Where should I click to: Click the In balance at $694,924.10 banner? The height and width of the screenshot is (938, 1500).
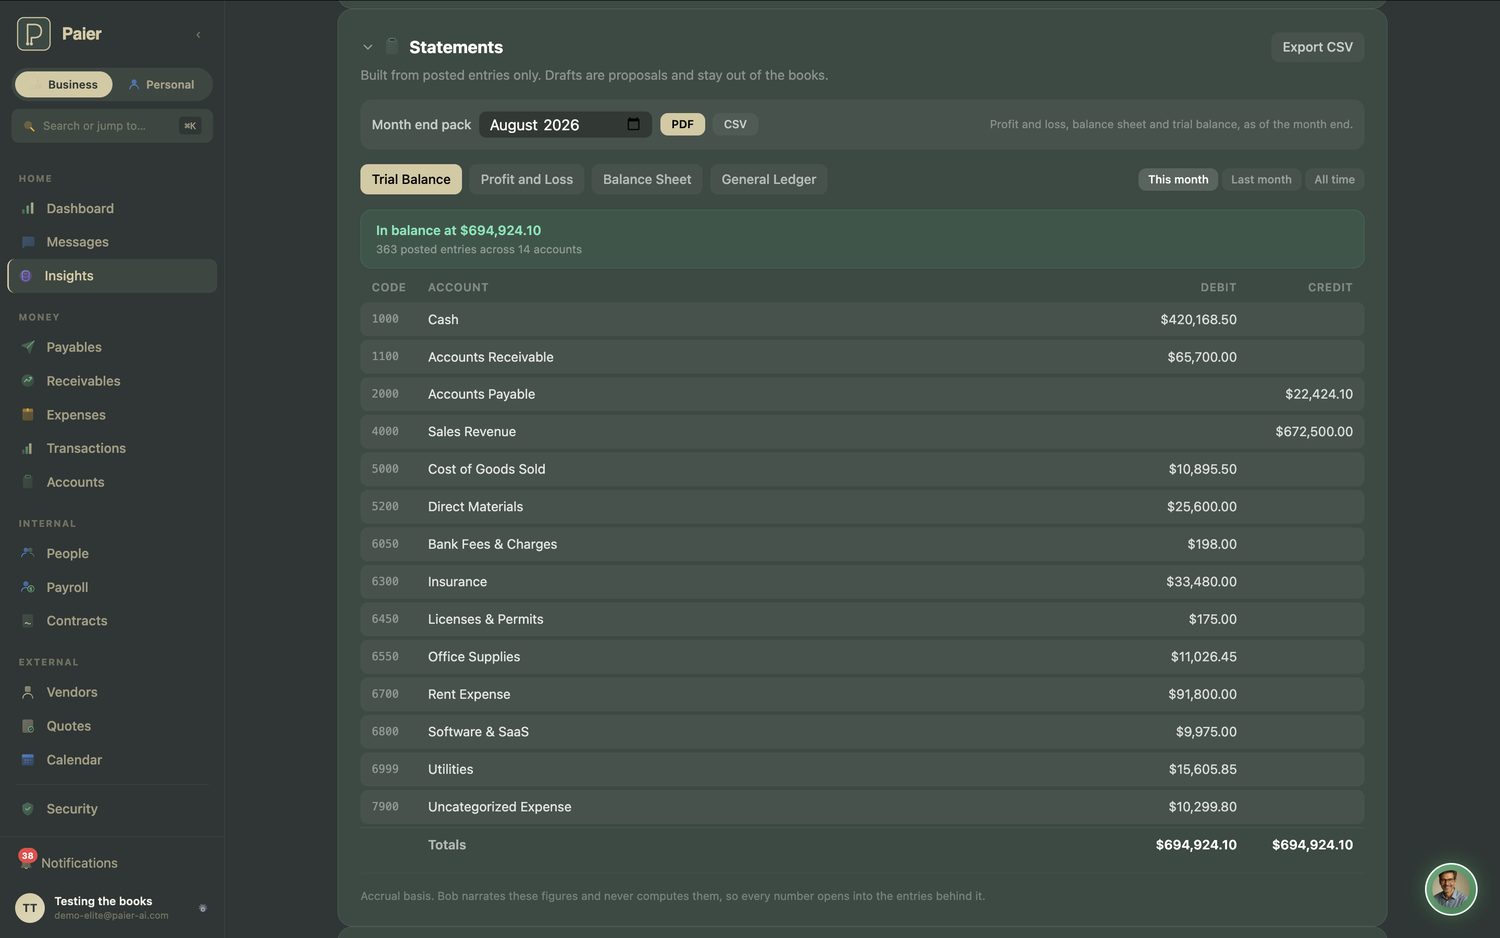[862, 239]
